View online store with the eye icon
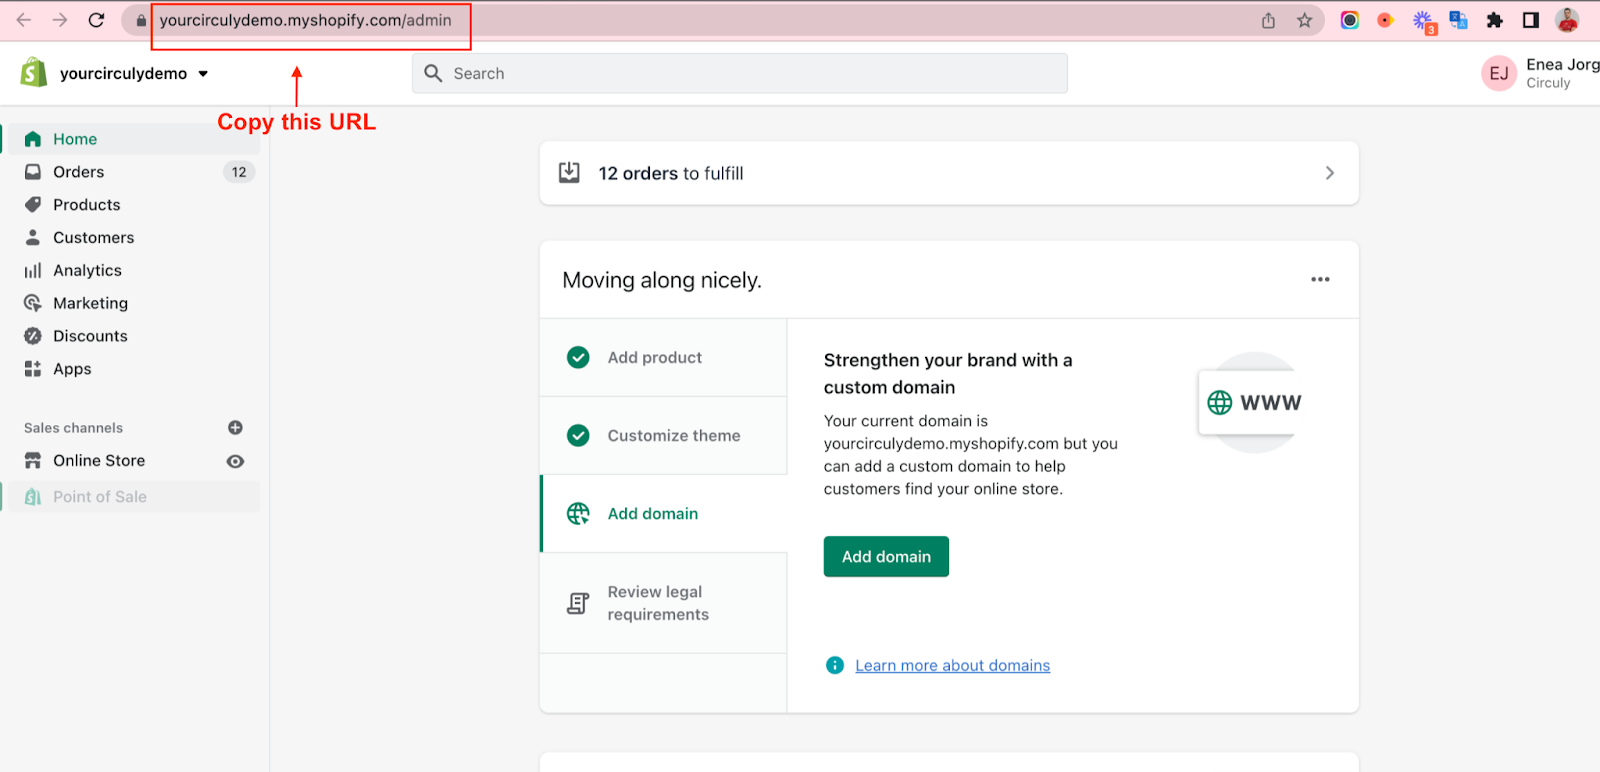1600x772 pixels. (x=235, y=461)
